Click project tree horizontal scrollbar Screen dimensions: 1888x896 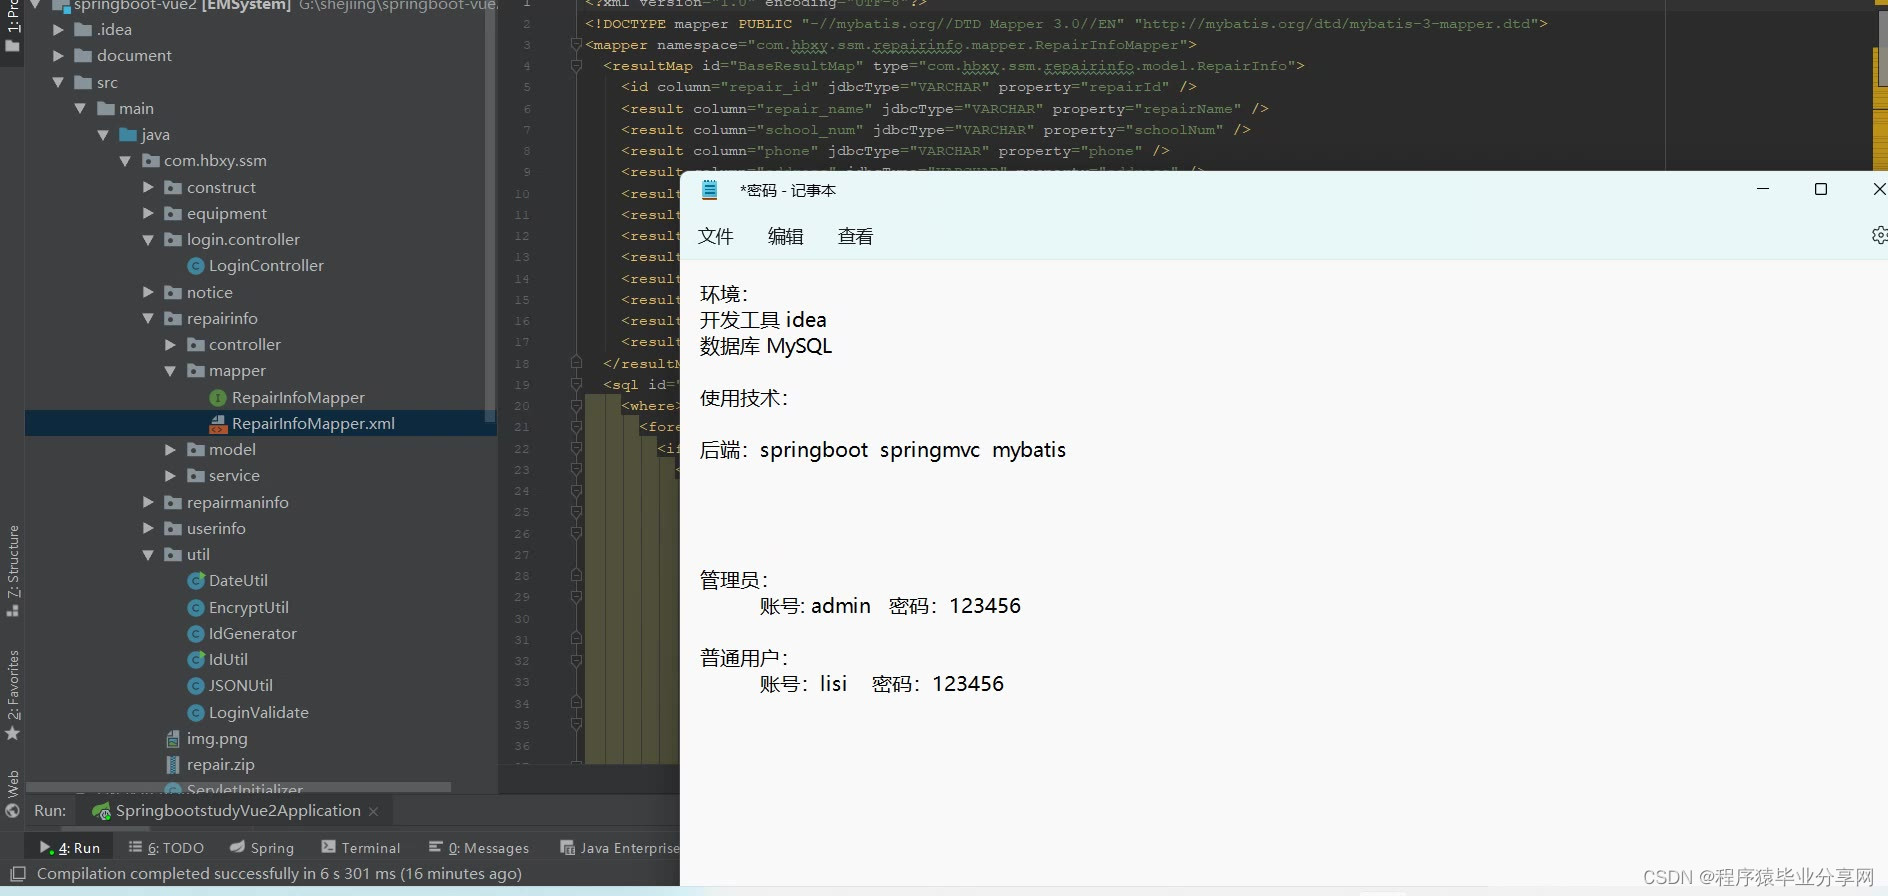(x=238, y=788)
